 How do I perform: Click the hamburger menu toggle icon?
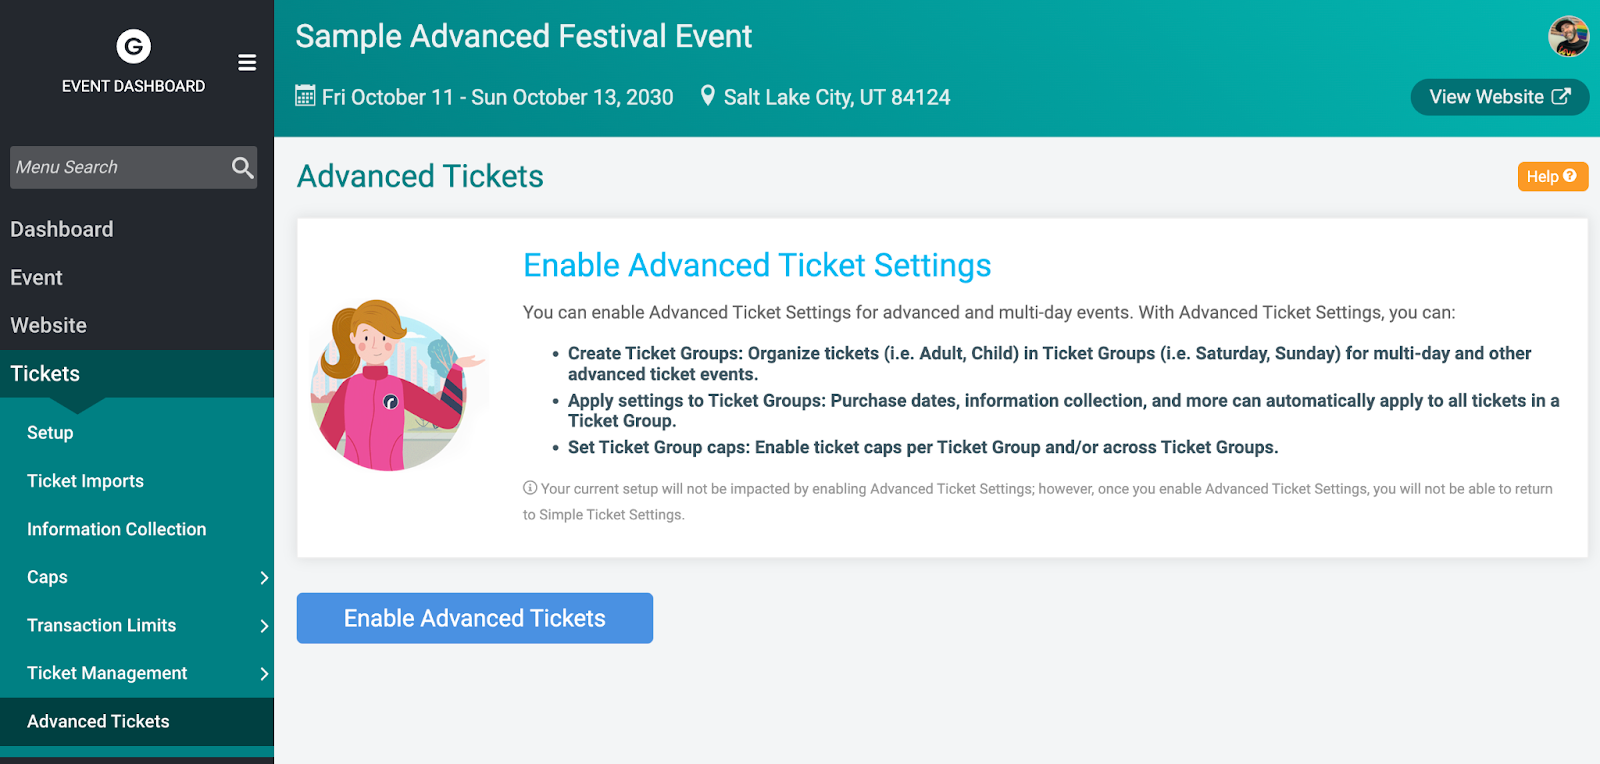(x=247, y=63)
